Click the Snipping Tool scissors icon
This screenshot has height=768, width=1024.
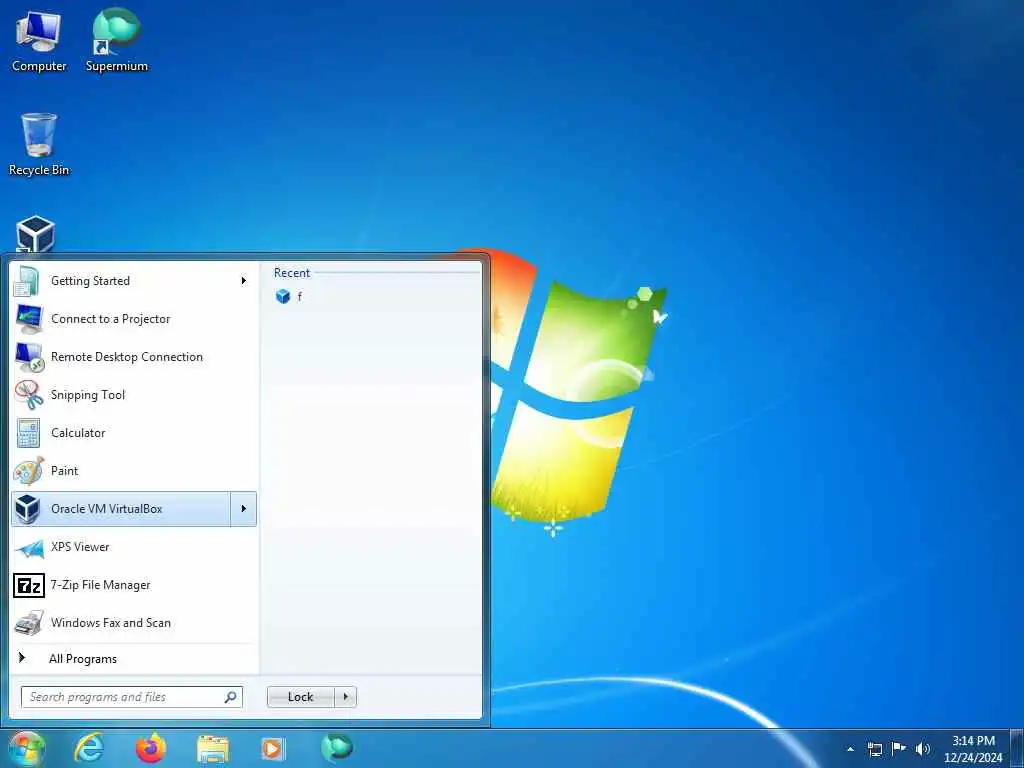coord(29,395)
